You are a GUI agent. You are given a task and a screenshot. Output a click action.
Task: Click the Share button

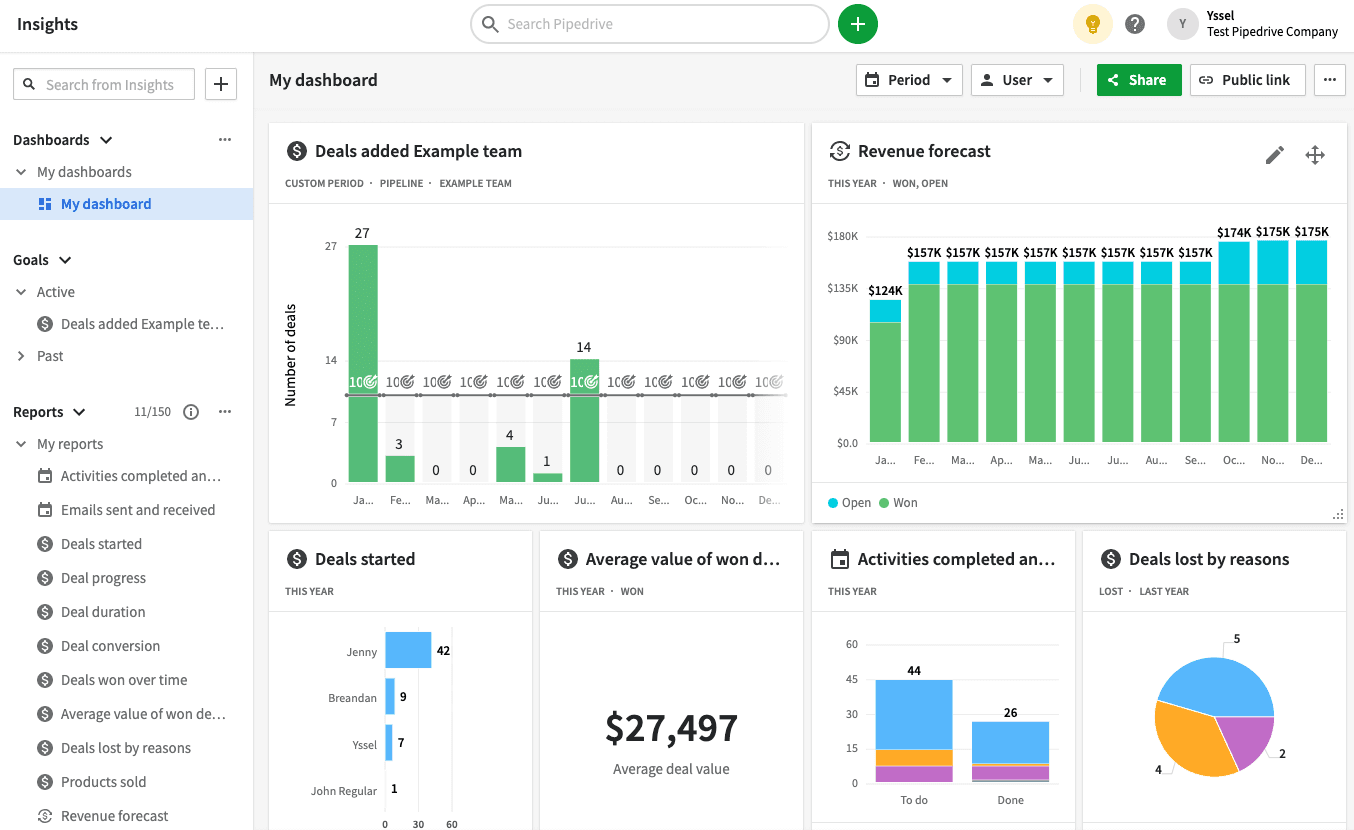[1138, 79]
